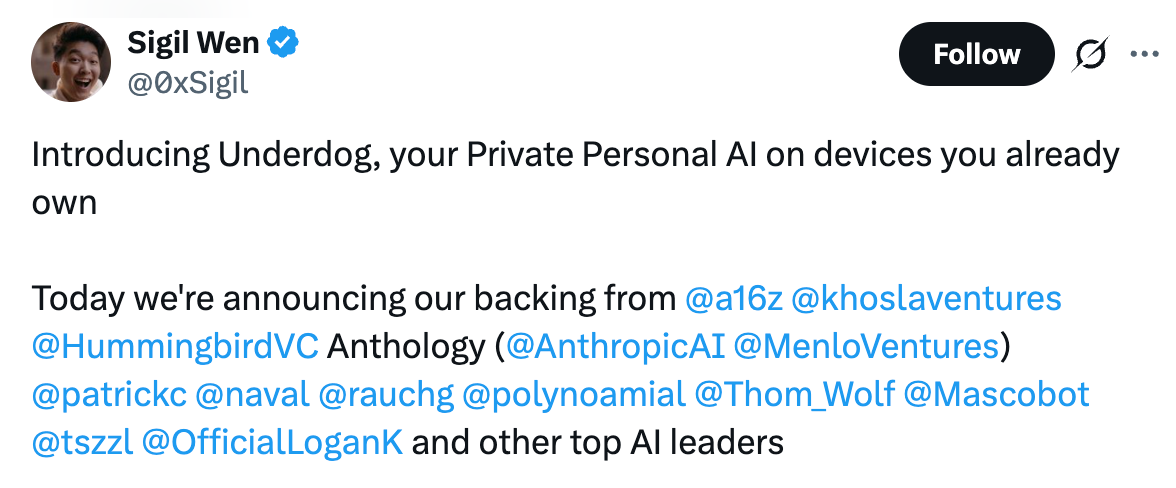Open the Sigil Wen display name
This screenshot has width=1176, height=488.
tap(194, 43)
